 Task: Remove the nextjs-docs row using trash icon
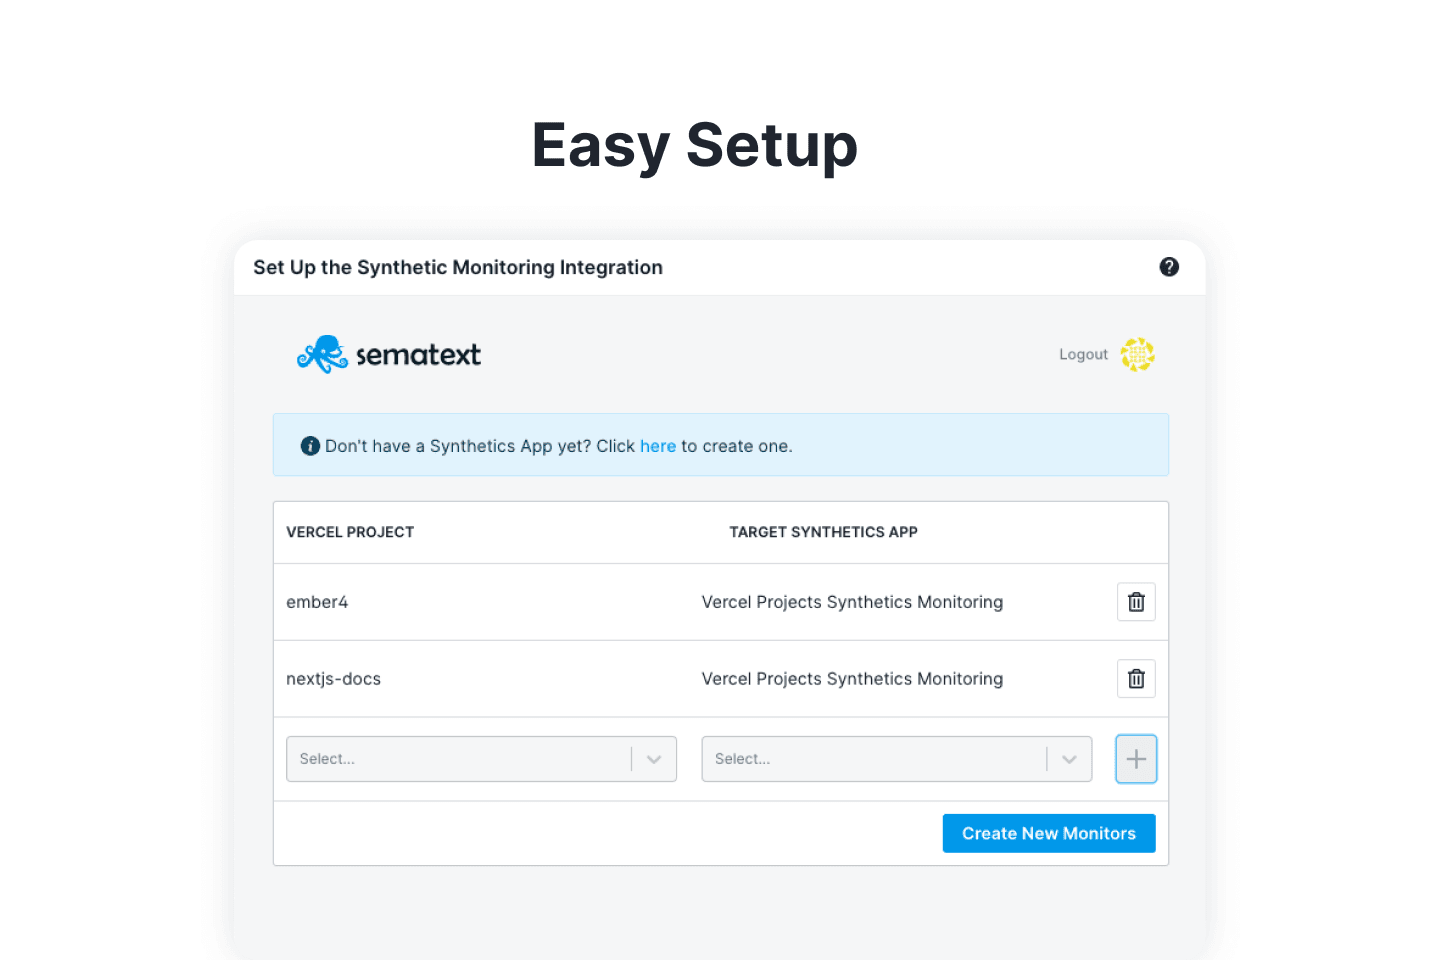coord(1136,679)
